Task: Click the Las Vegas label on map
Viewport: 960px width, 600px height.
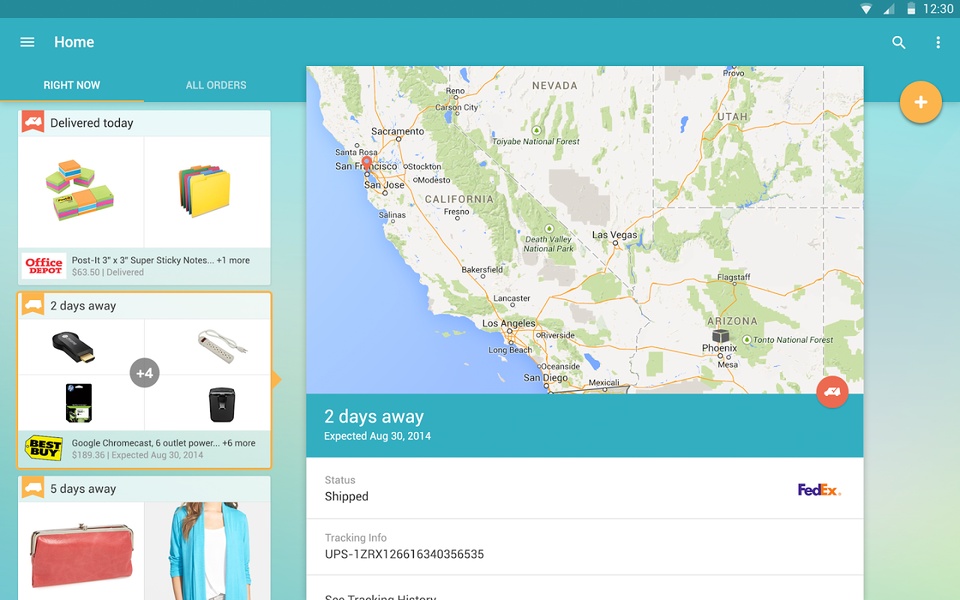Action: (614, 234)
